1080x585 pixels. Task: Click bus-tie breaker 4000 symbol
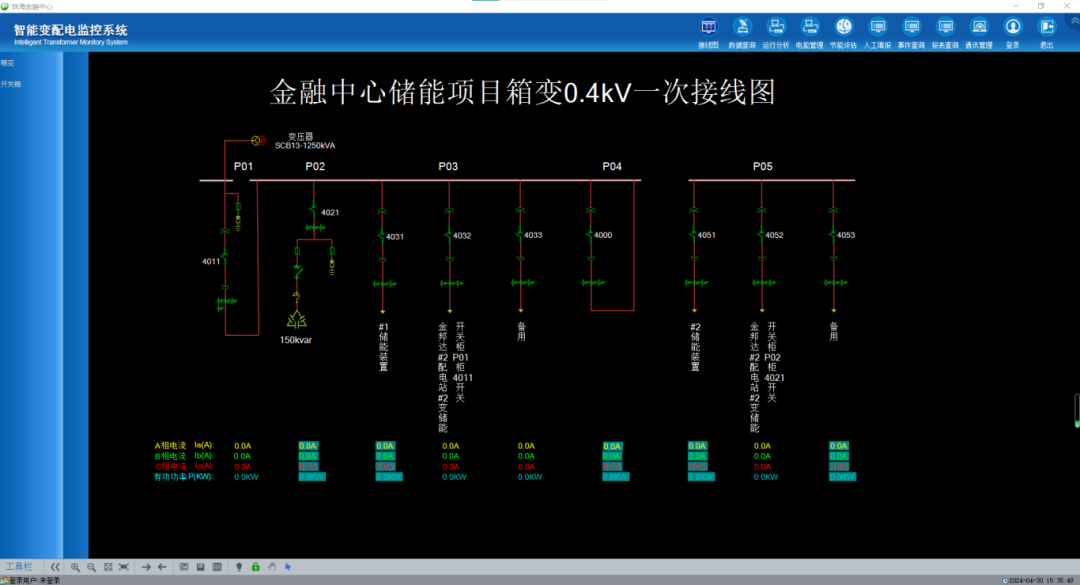590,236
